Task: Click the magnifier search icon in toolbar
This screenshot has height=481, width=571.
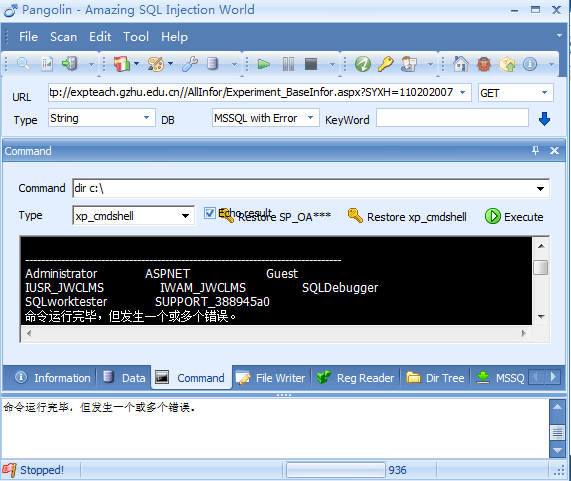Action: coord(23,64)
